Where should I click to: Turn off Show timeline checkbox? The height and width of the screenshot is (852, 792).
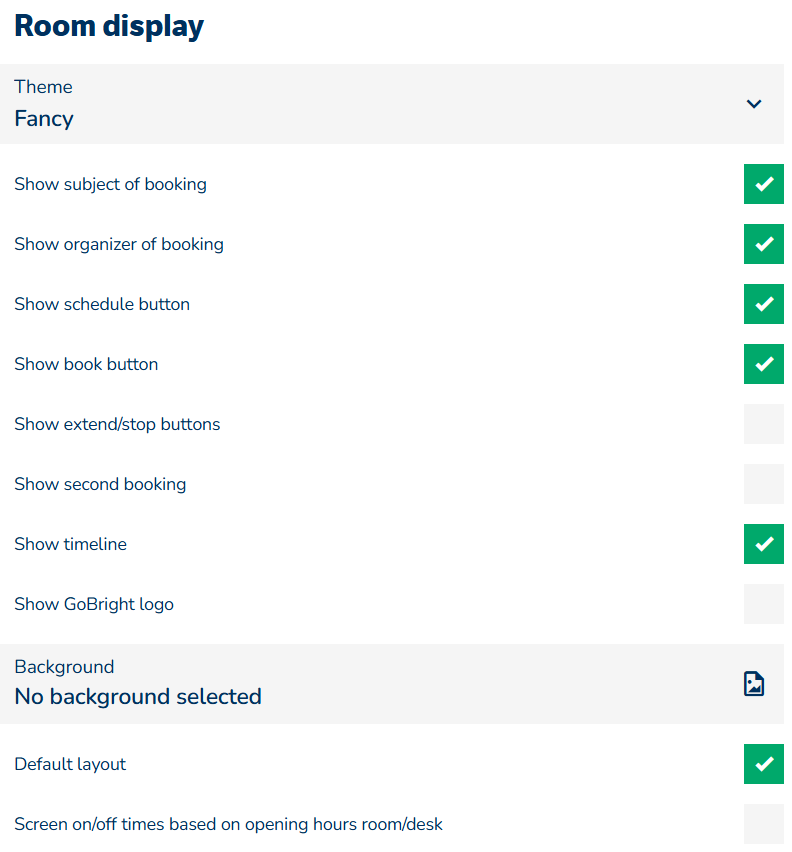tap(763, 544)
